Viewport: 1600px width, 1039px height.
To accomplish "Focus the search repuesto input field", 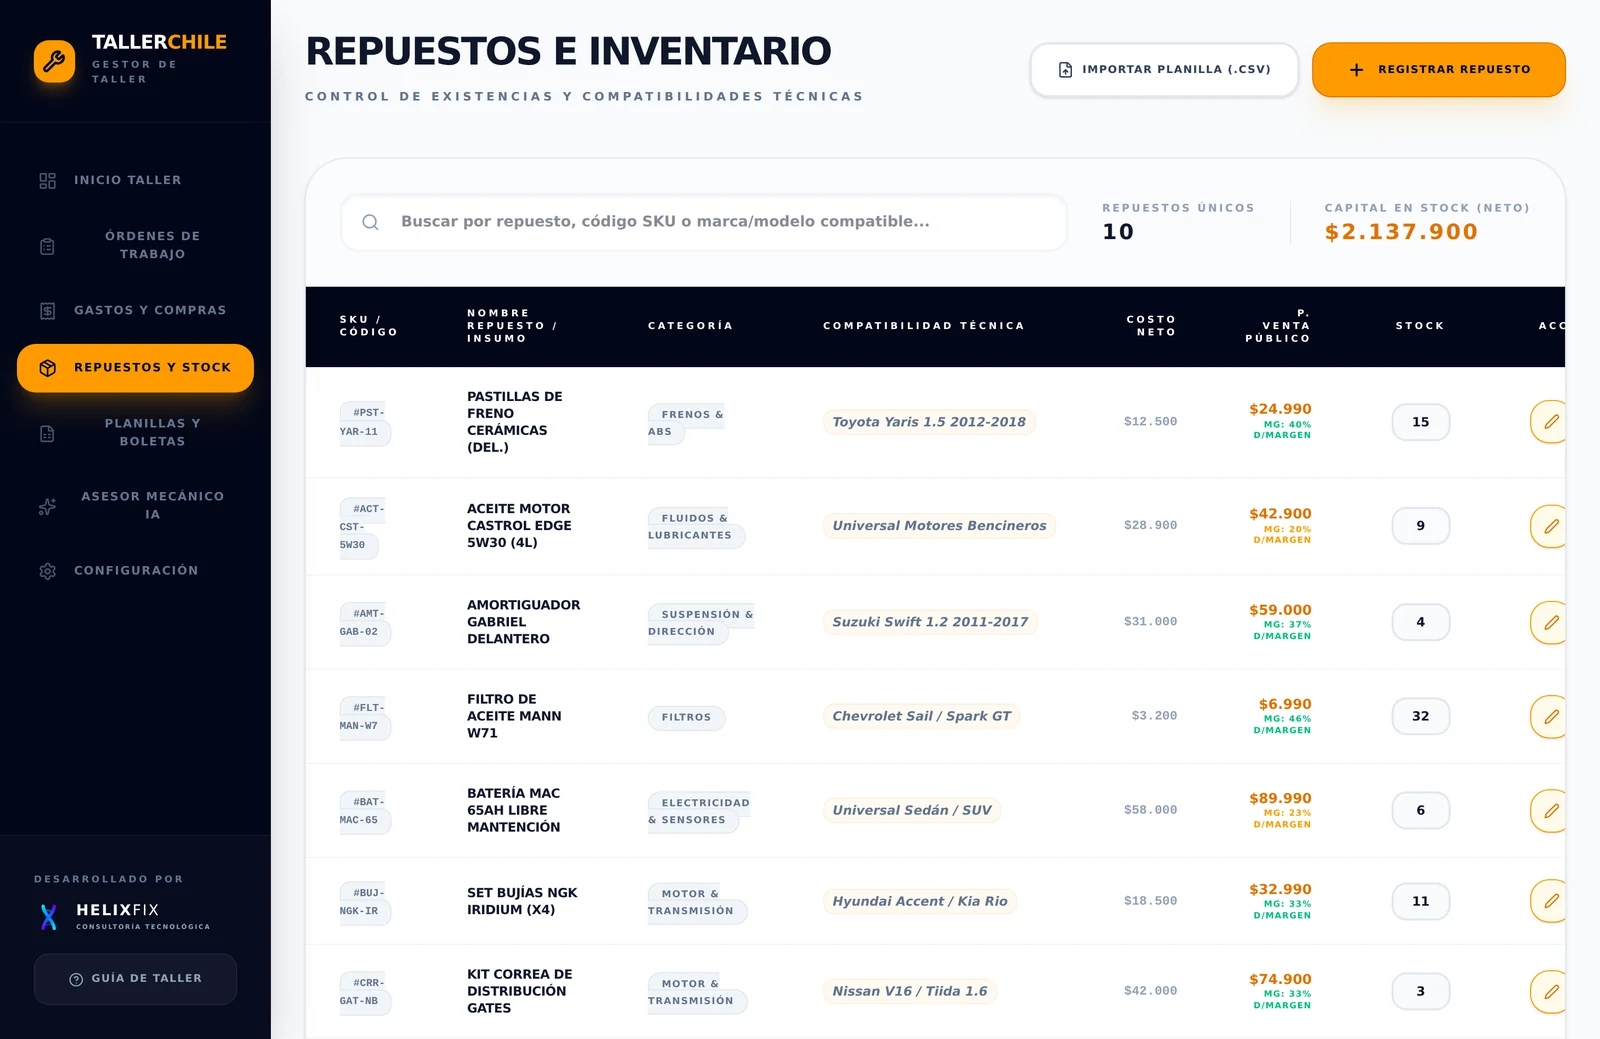I will [704, 222].
